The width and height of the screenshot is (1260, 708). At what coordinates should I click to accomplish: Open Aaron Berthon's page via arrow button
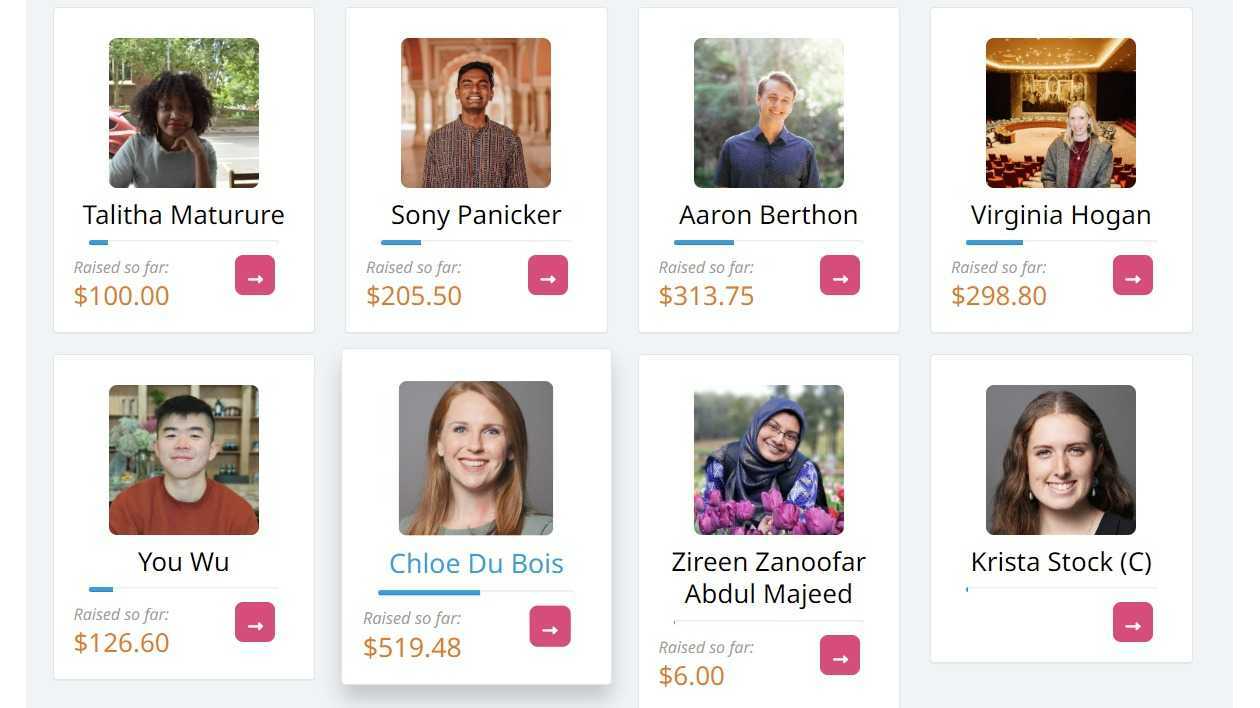click(x=840, y=276)
